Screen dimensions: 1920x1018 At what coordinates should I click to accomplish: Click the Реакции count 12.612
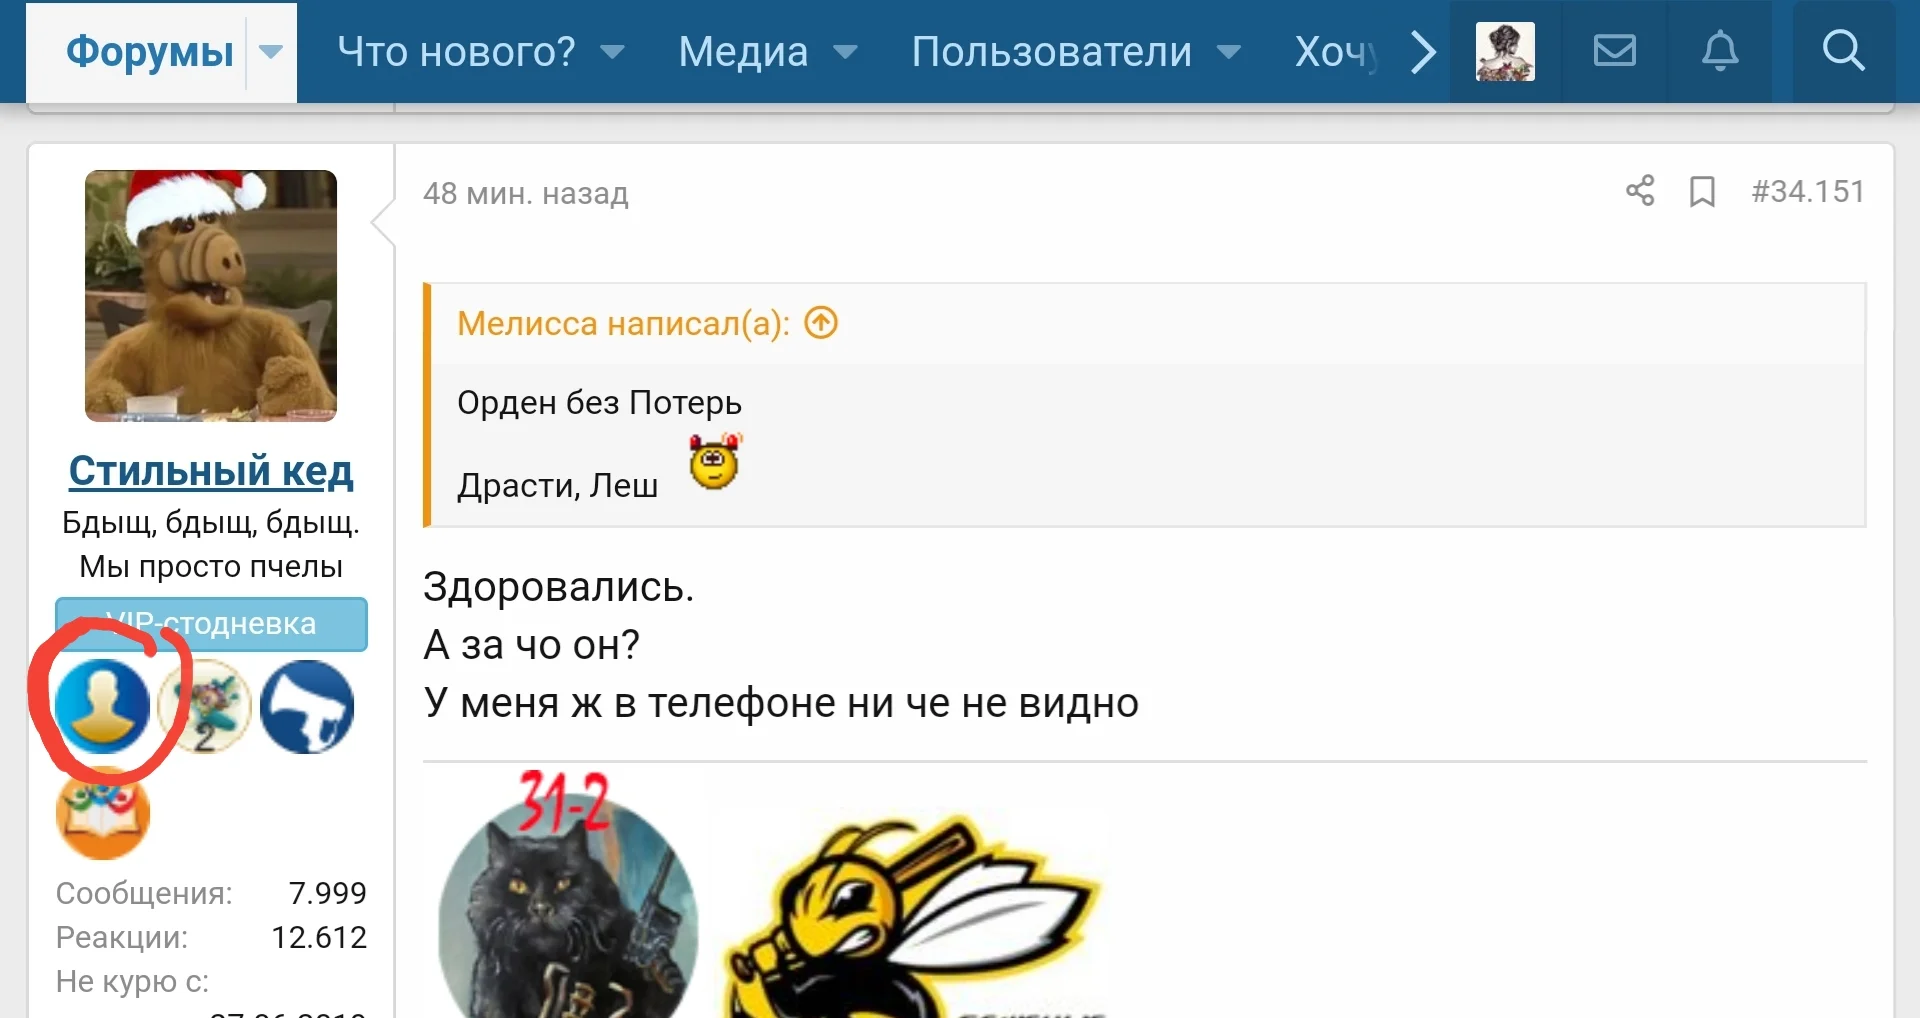point(319,937)
